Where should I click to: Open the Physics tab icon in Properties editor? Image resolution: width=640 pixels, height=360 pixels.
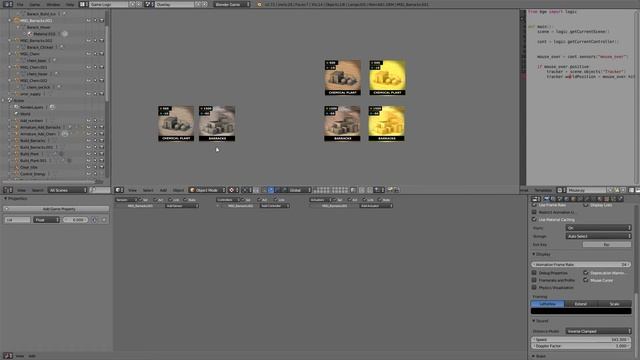pyautogui.click(x=620, y=199)
